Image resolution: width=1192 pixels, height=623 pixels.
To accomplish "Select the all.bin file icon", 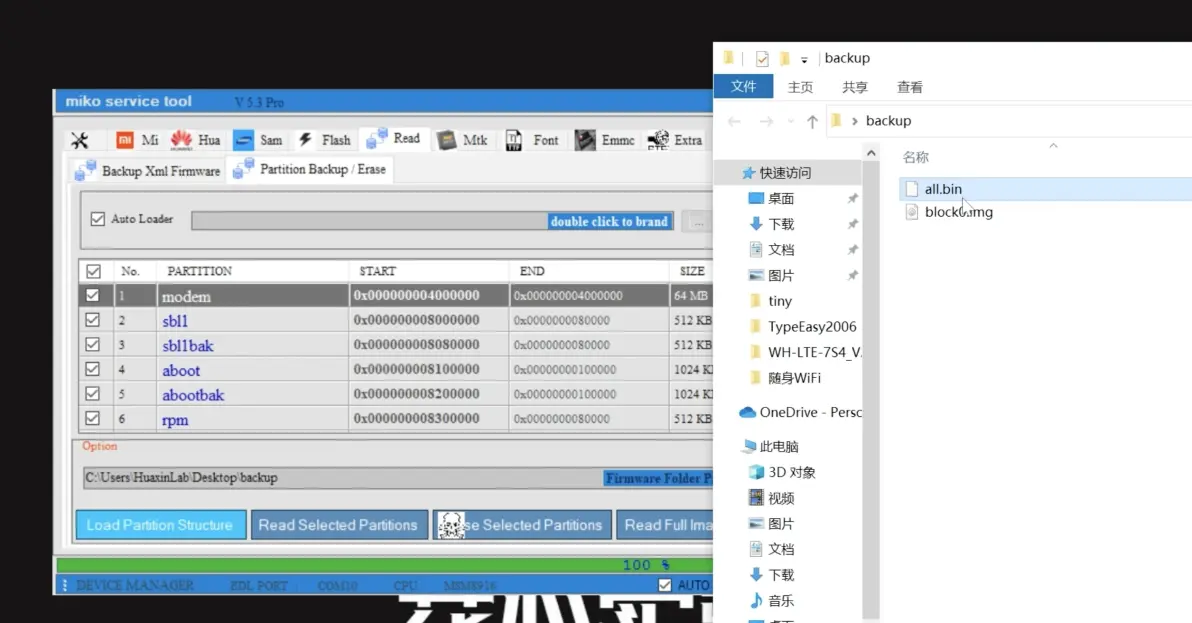I will pos(910,189).
